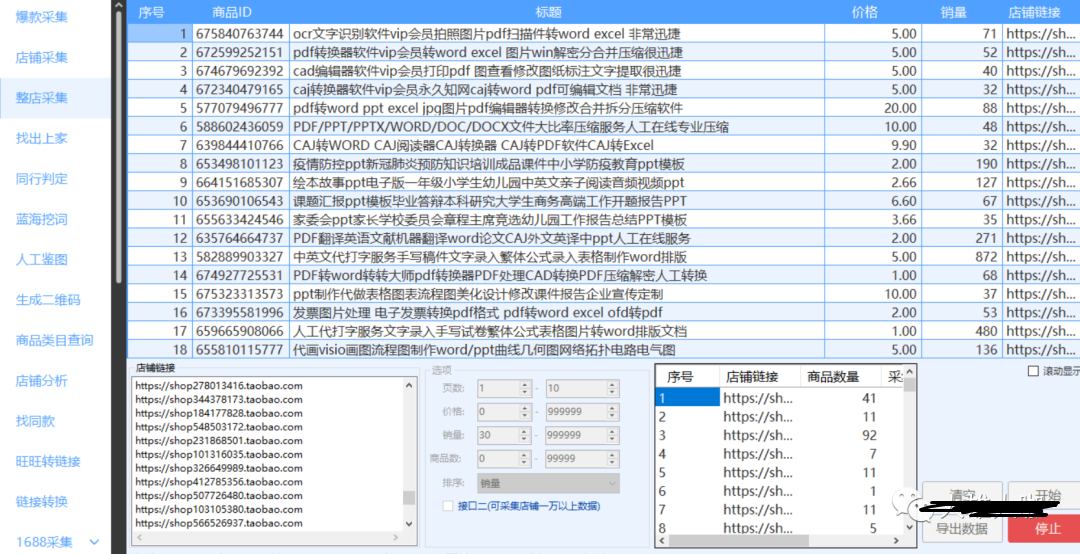Click the 导出数据 button

(x=962, y=529)
